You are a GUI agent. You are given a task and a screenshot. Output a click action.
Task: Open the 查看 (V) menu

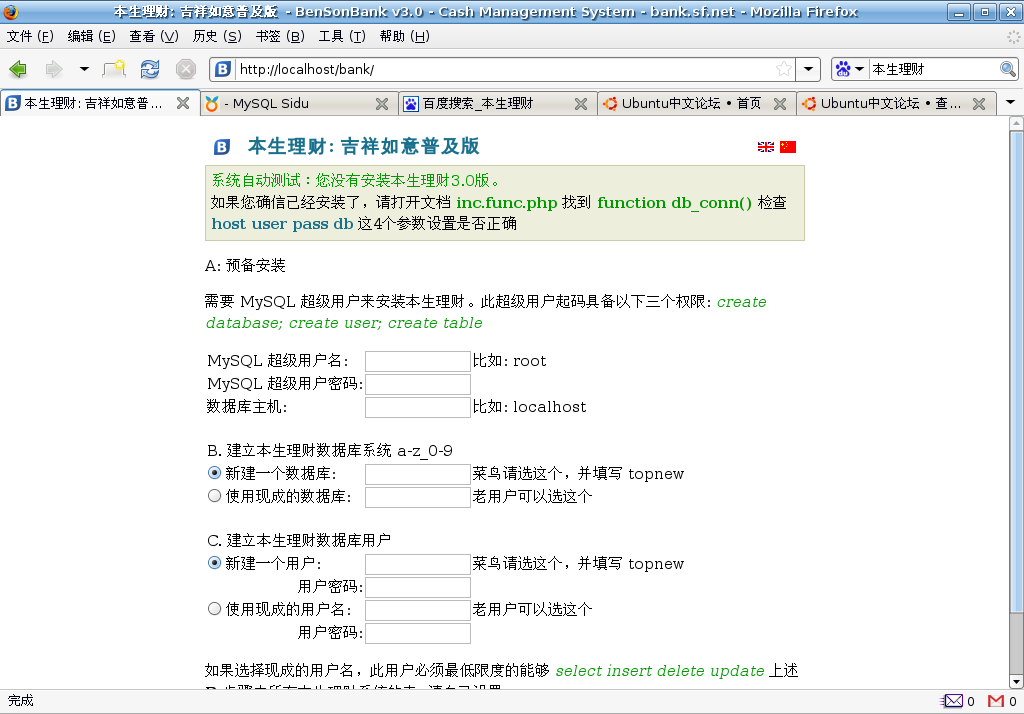153,37
